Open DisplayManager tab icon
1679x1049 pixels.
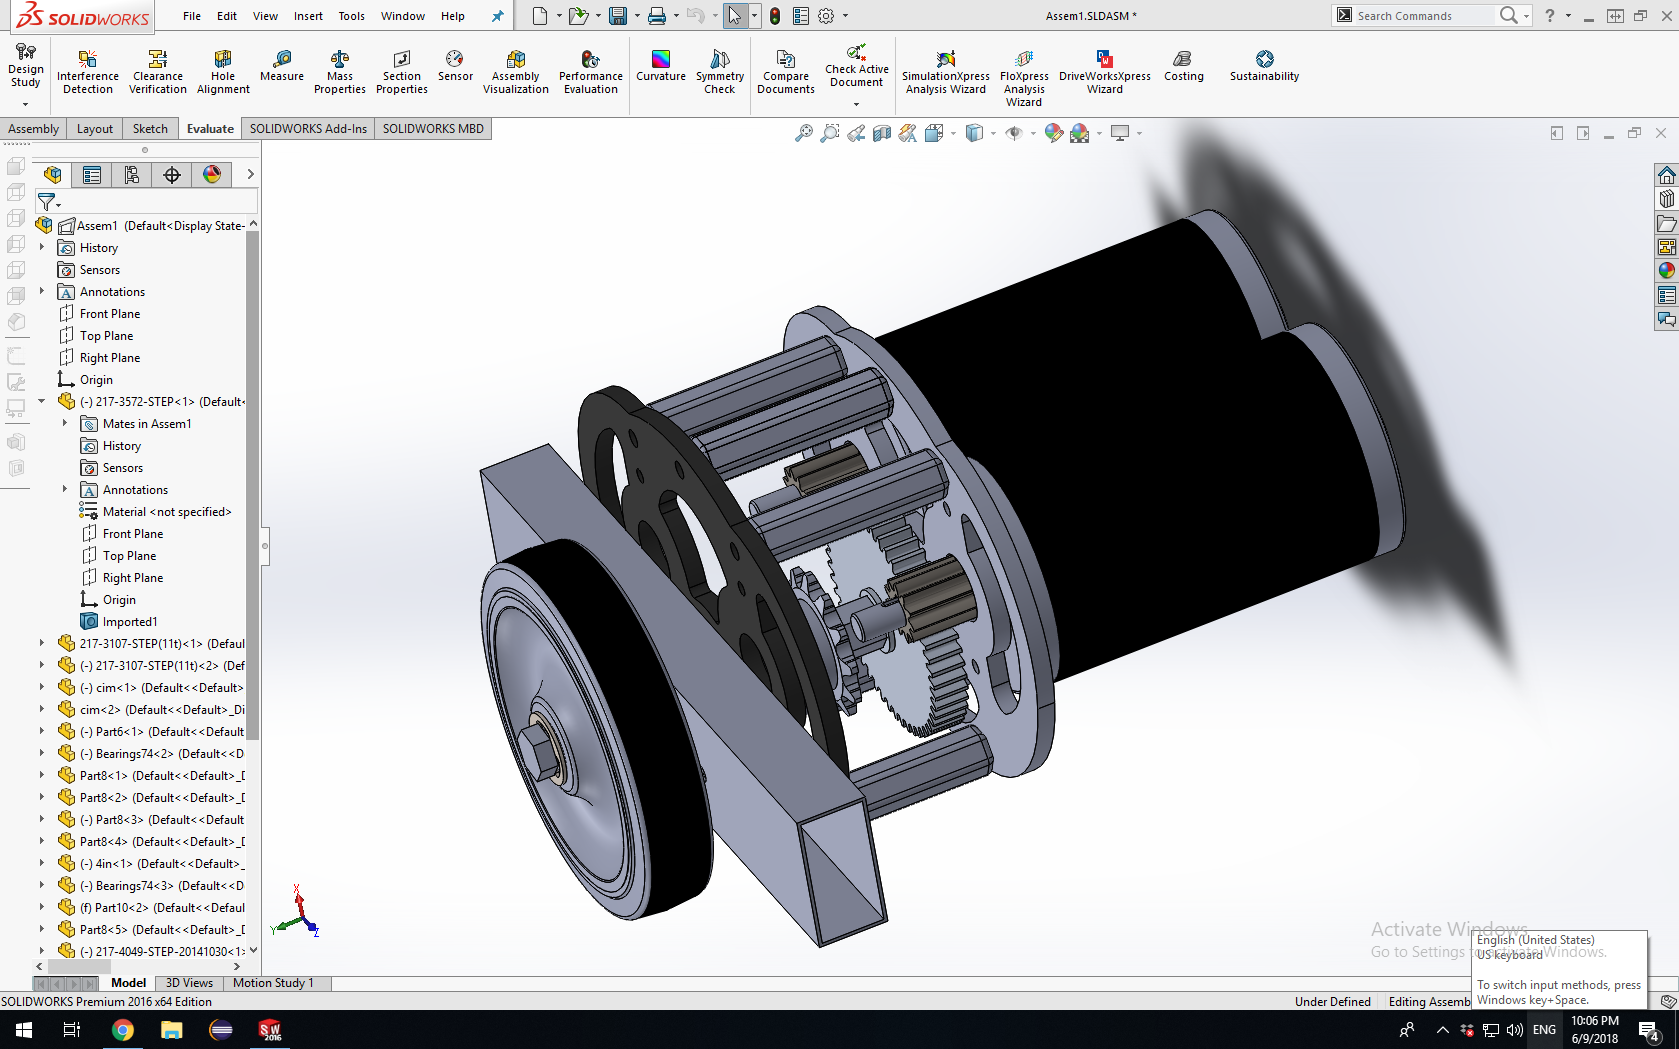click(212, 175)
